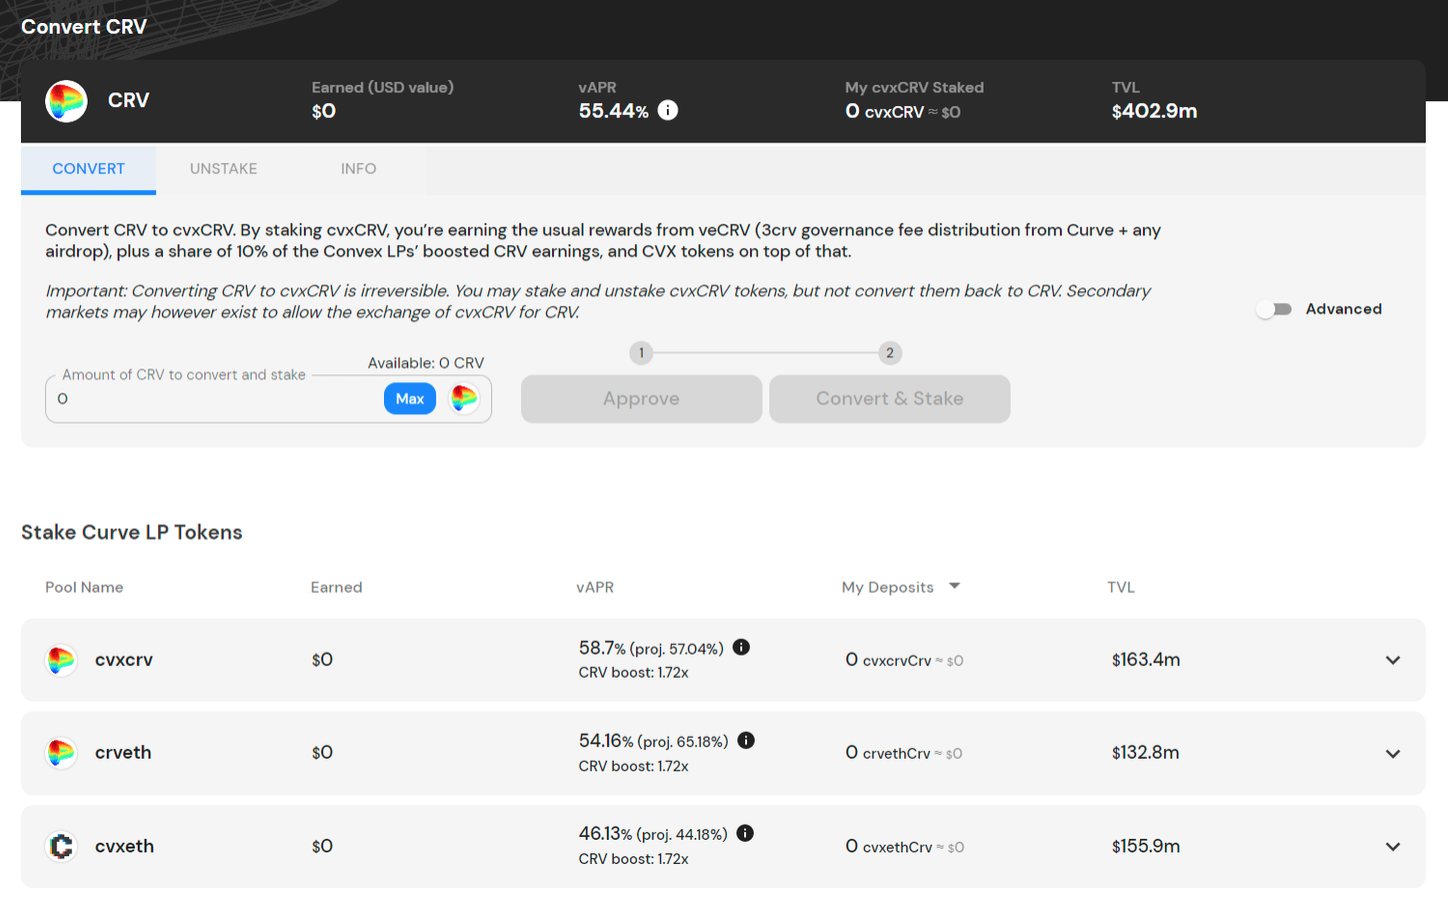Click the crveth pool icon
This screenshot has width=1454, height=904.
(61, 755)
